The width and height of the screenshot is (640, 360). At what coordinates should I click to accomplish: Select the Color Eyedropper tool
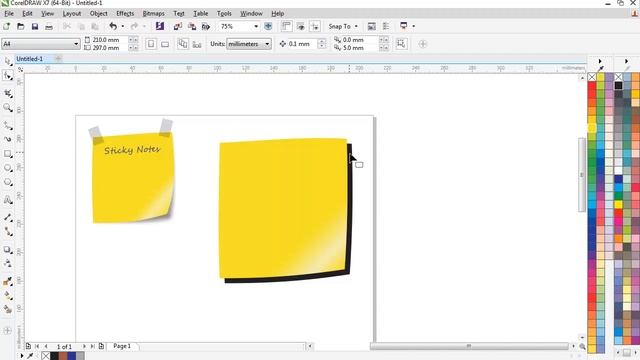click(x=8, y=282)
